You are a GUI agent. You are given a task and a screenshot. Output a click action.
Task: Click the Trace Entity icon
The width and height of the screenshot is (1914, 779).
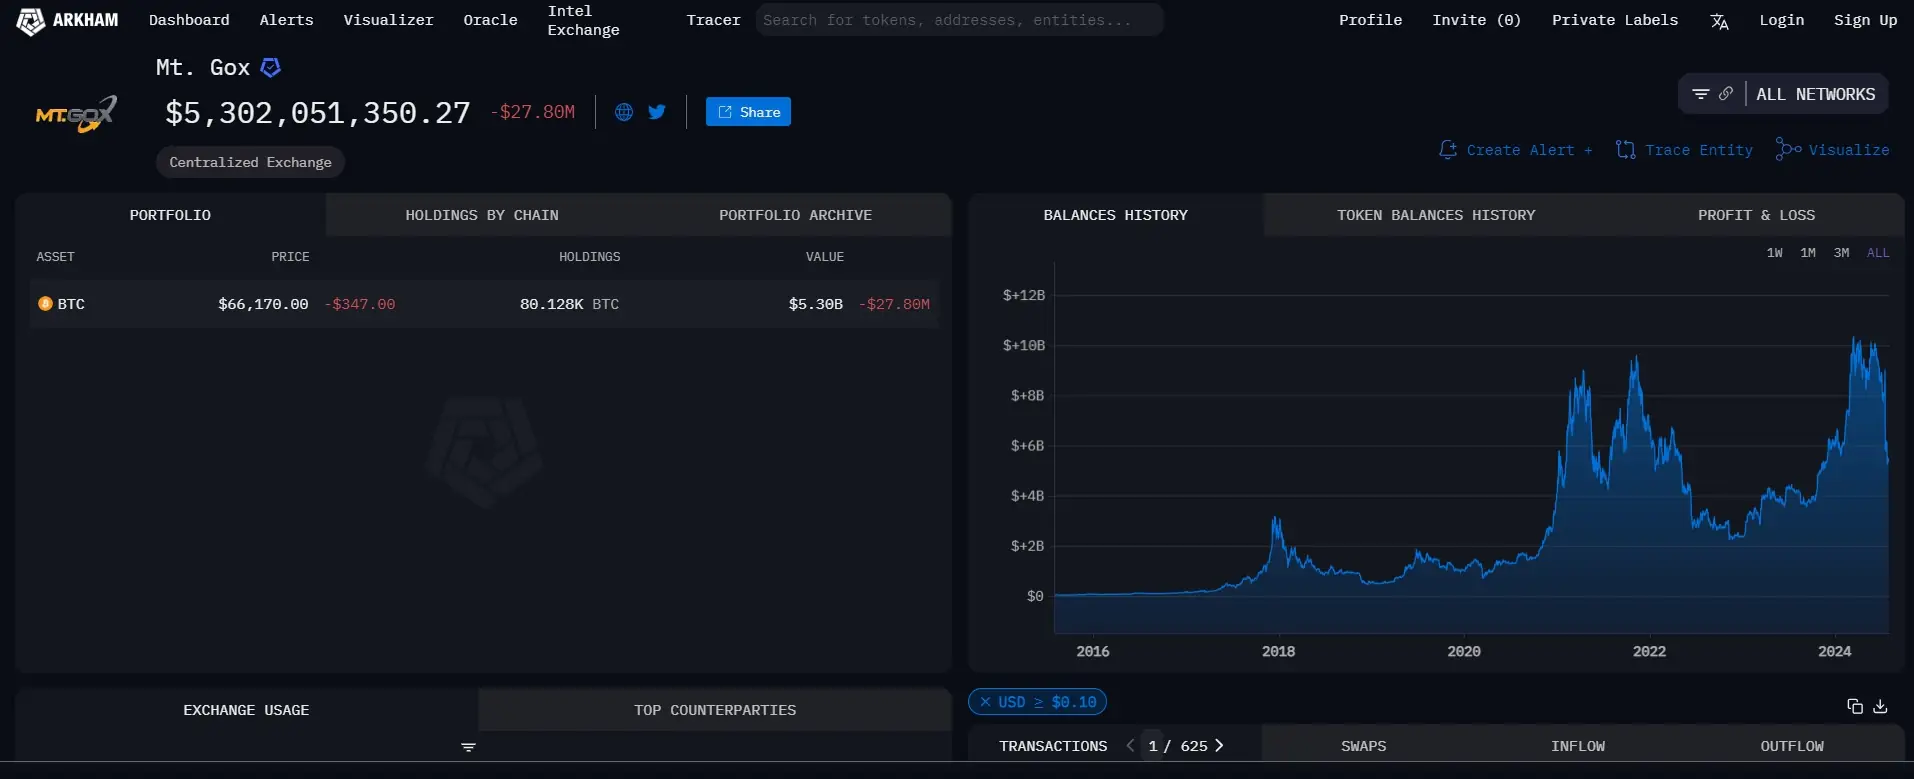click(x=1626, y=150)
